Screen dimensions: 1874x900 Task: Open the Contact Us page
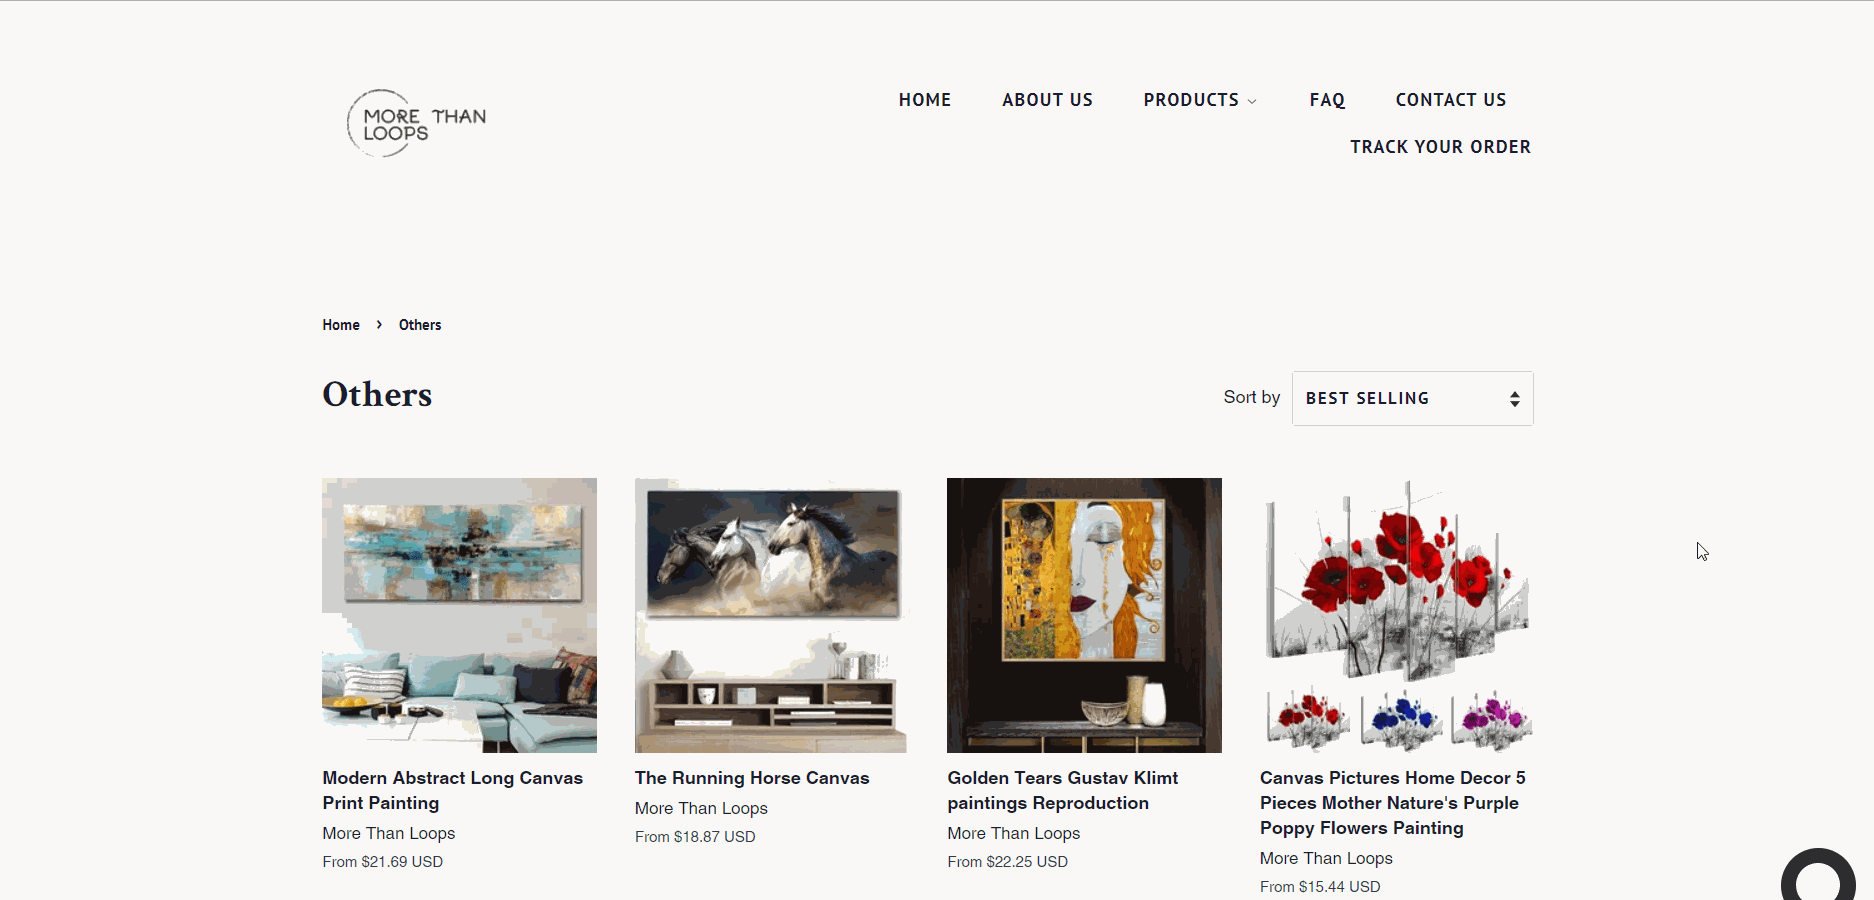click(x=1451, y=100)
